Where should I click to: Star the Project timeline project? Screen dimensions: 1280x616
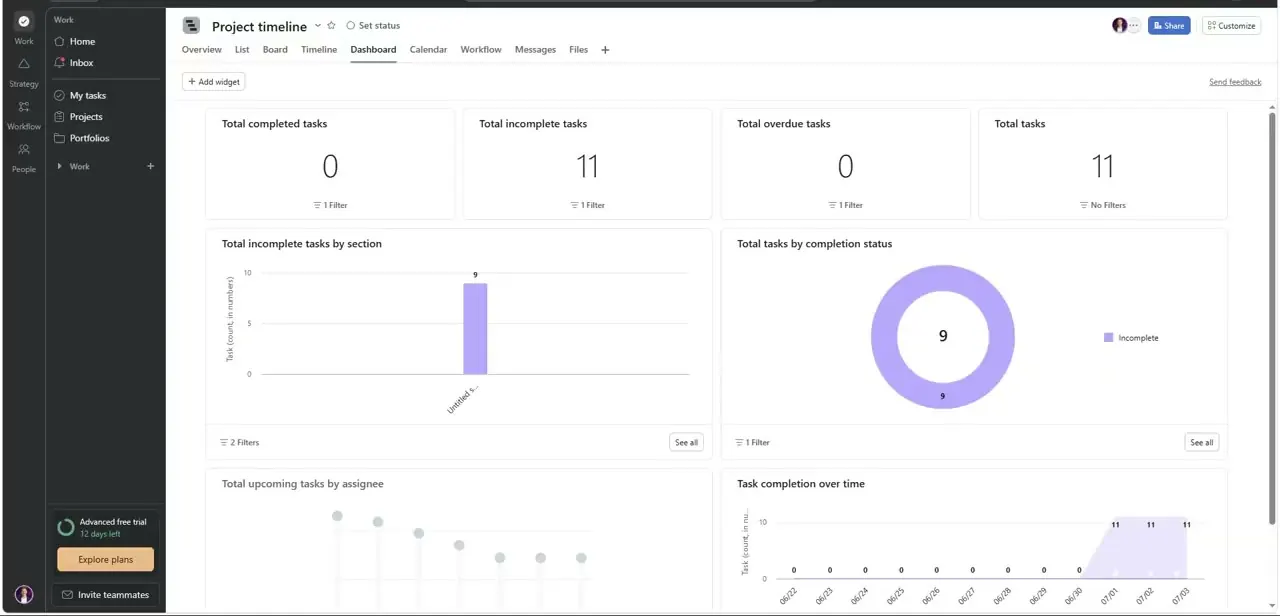[332, 26]
